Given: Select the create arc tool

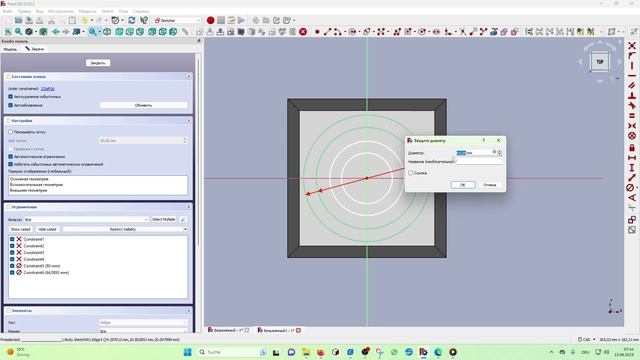Looking at the screenshot, I should [337, 31].
